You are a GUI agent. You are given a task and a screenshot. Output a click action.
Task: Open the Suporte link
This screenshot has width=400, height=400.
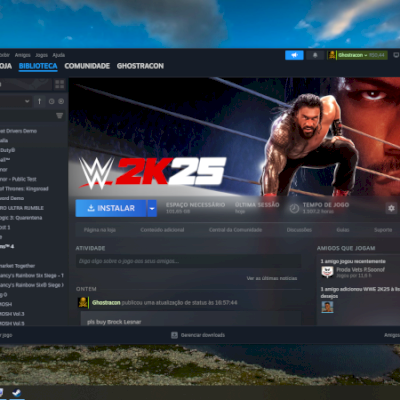(383, 230)
